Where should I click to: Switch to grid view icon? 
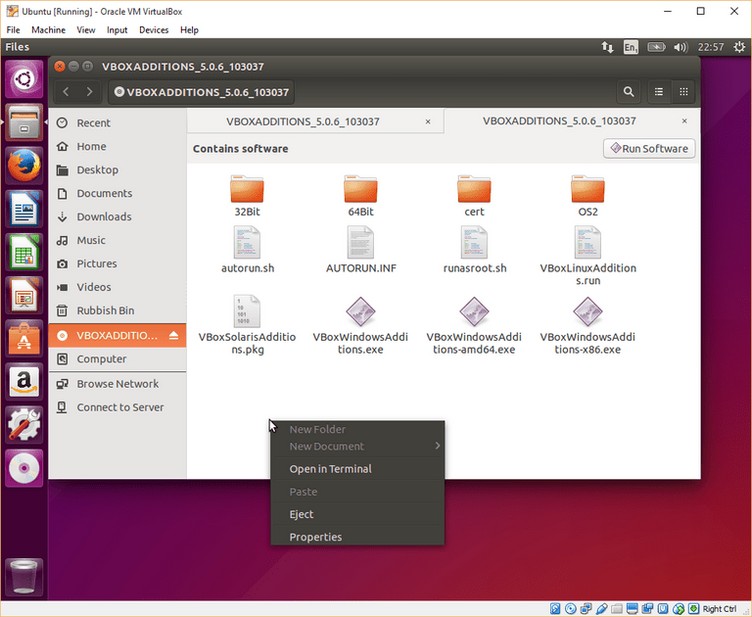point(683,92)
